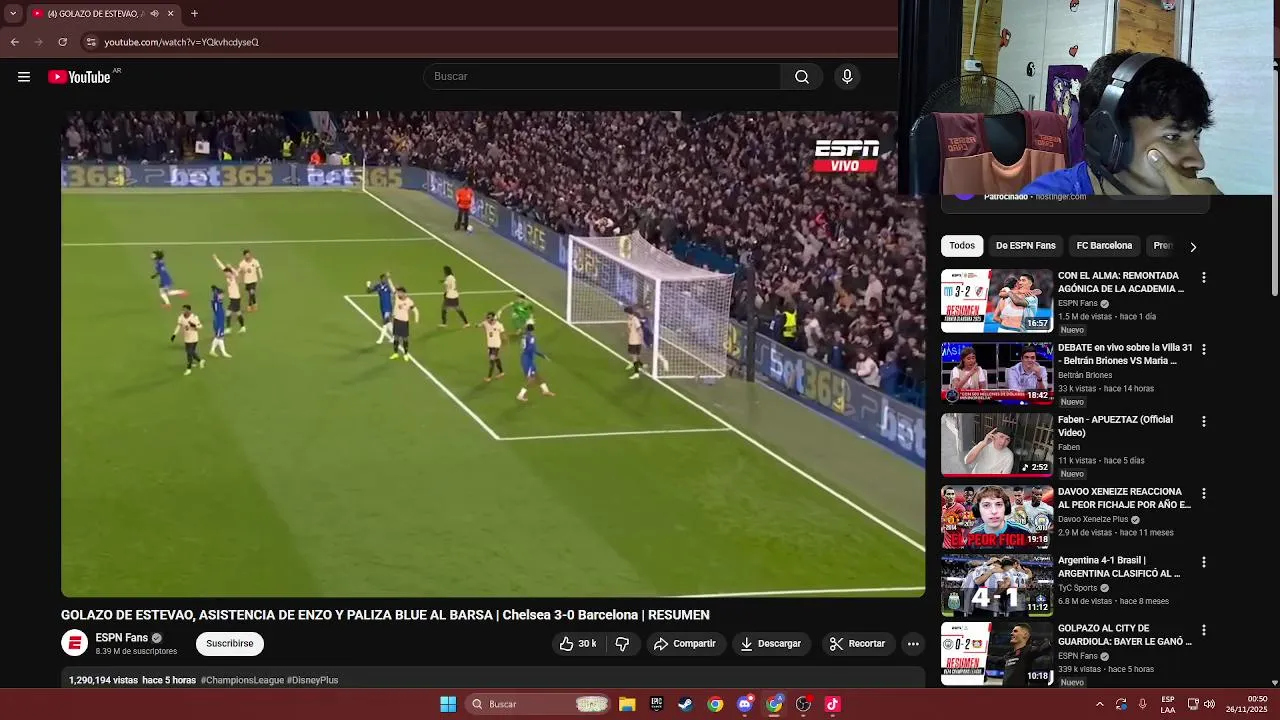Start voice search with microphone icon

847,77
